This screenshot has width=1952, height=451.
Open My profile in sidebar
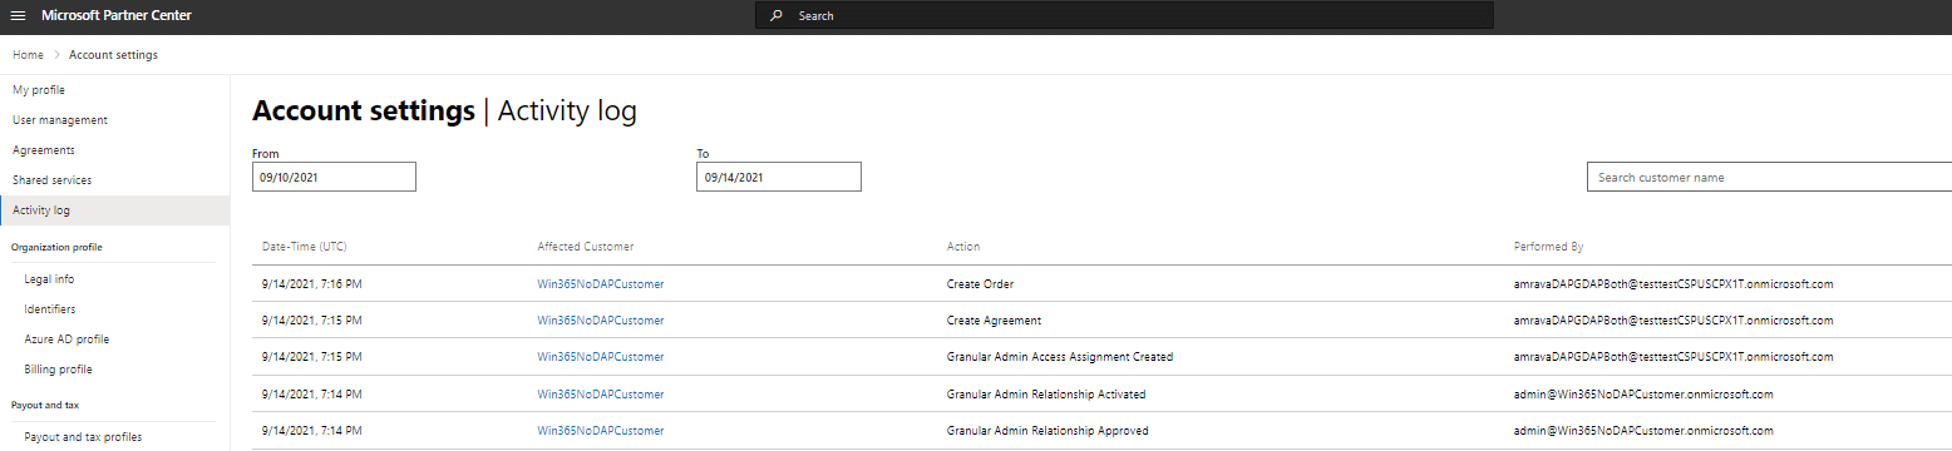tap(39, 90)
